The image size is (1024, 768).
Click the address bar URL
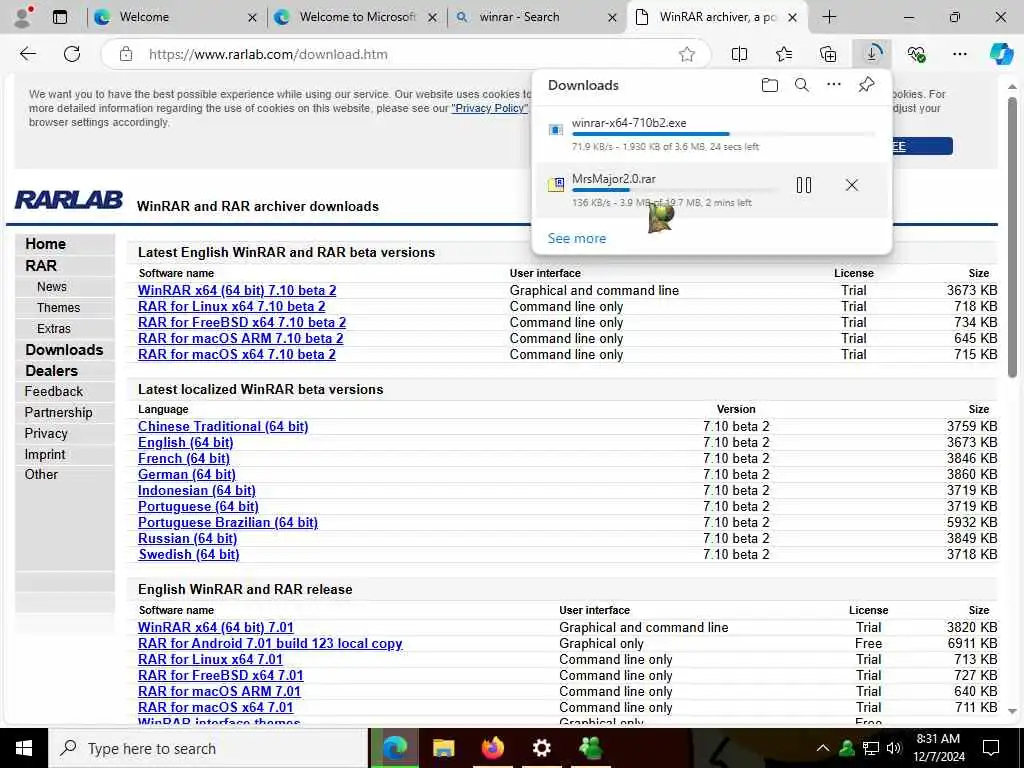(x=268, y=54)
